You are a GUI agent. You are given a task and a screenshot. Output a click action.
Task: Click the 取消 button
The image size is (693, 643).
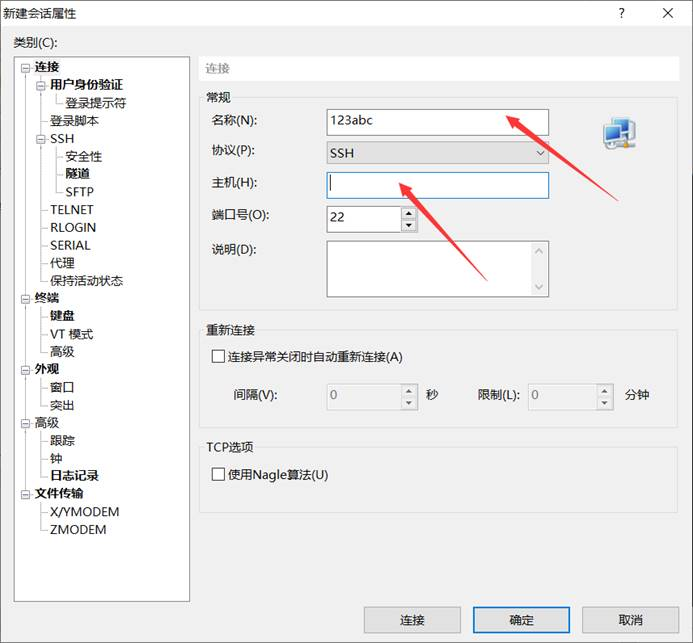coord(630,620)
